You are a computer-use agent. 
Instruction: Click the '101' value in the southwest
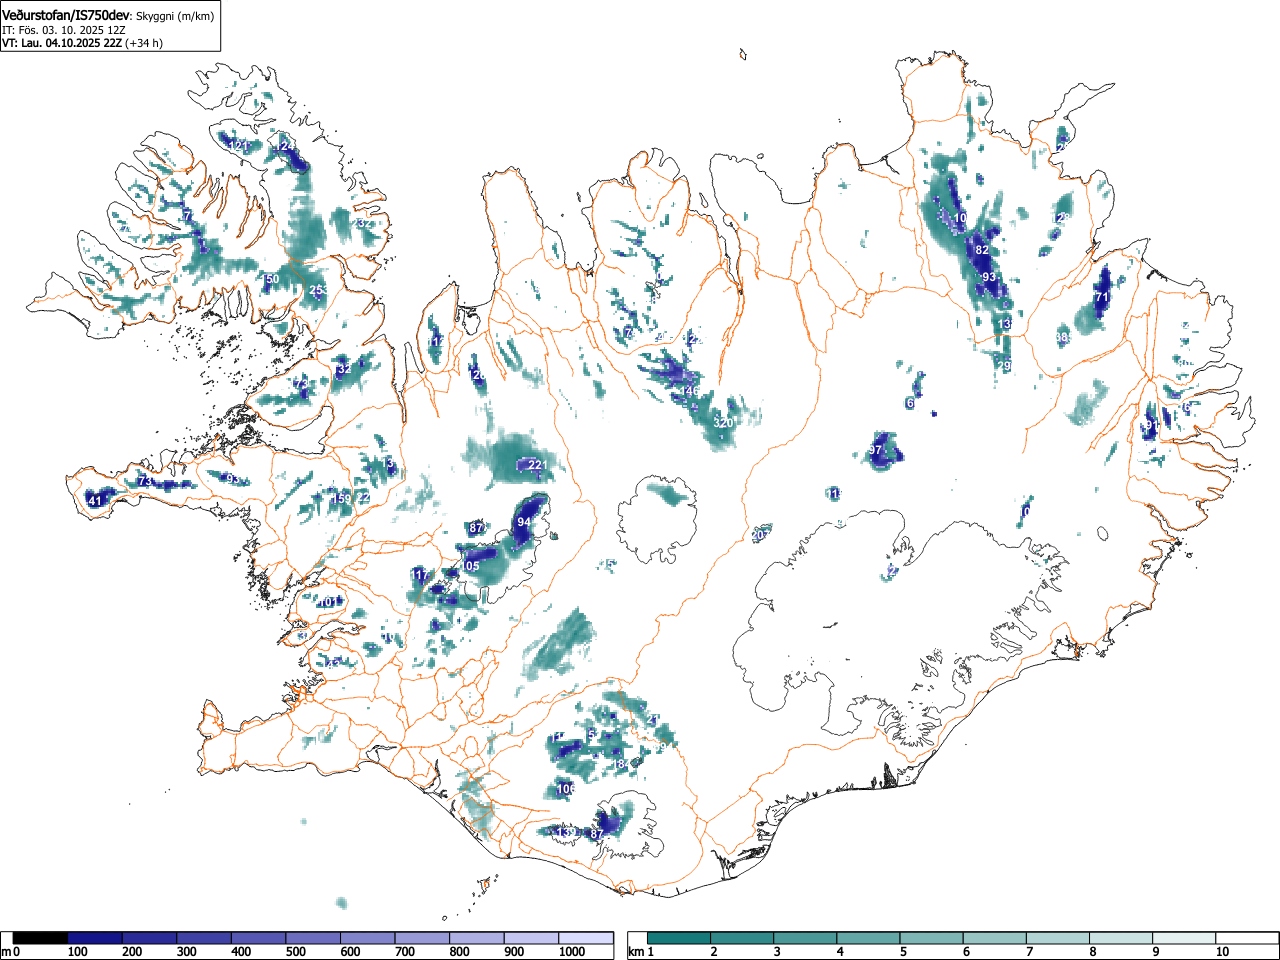click(329, 602)
